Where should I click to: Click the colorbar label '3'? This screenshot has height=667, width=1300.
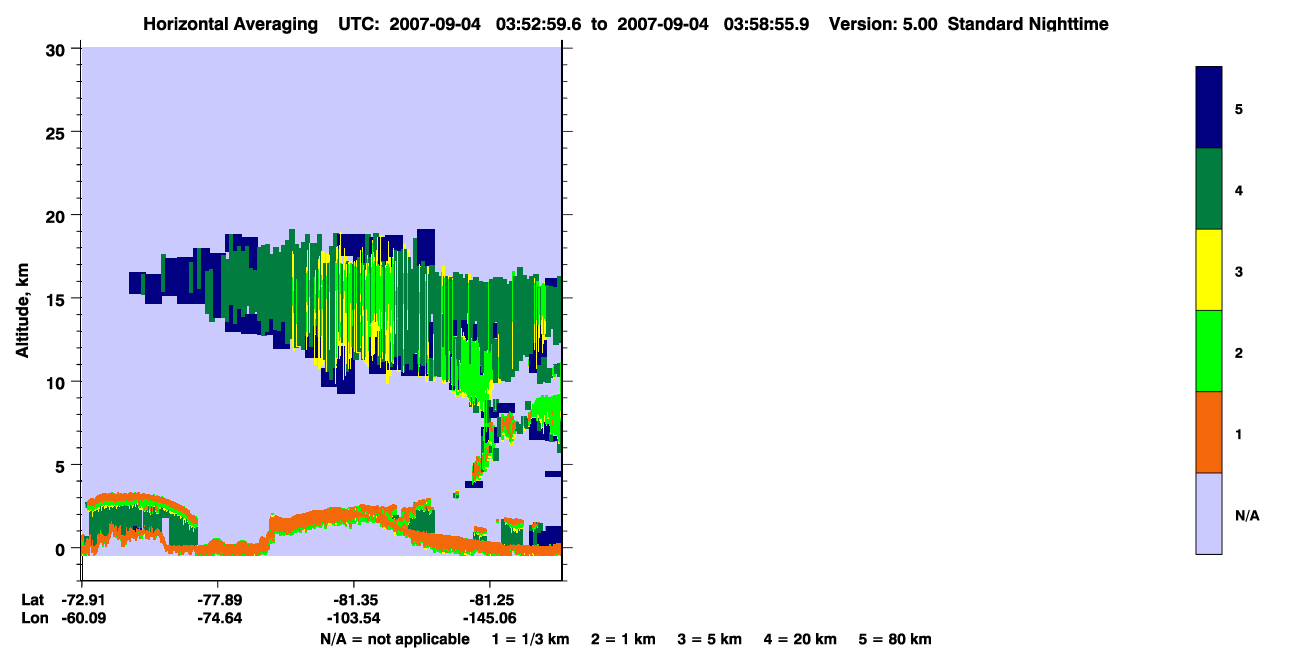tap(1239, 271)
